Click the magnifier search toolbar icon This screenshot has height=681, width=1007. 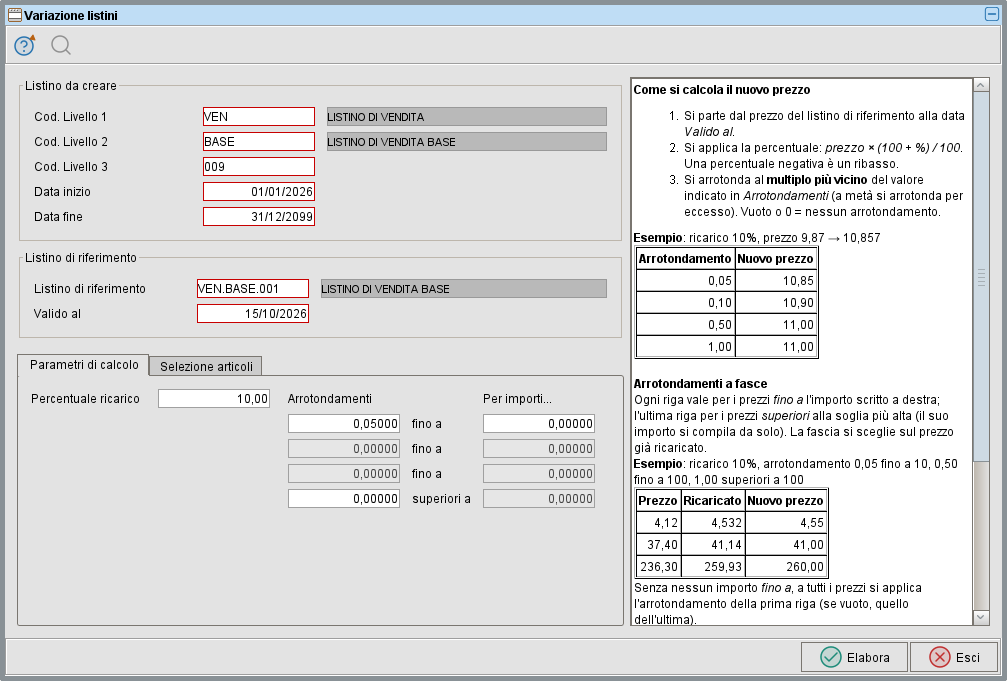(61, 46)
